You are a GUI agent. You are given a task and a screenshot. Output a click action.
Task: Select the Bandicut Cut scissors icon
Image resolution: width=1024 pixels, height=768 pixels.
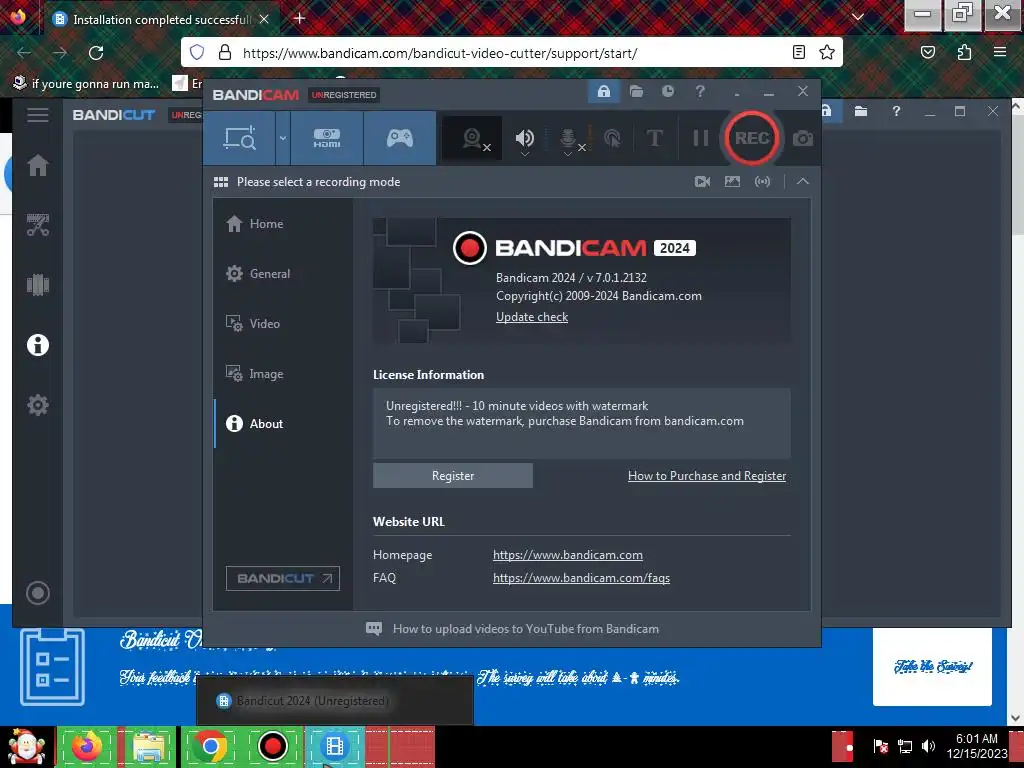[38, 225]
